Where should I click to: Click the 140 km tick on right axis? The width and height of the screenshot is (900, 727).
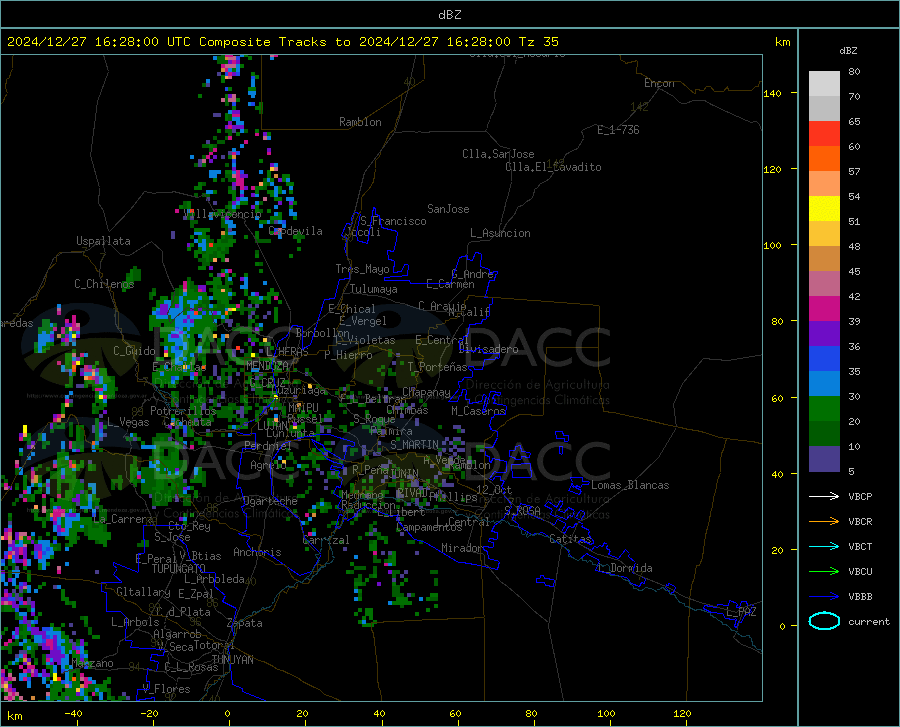tap(772, 94)
